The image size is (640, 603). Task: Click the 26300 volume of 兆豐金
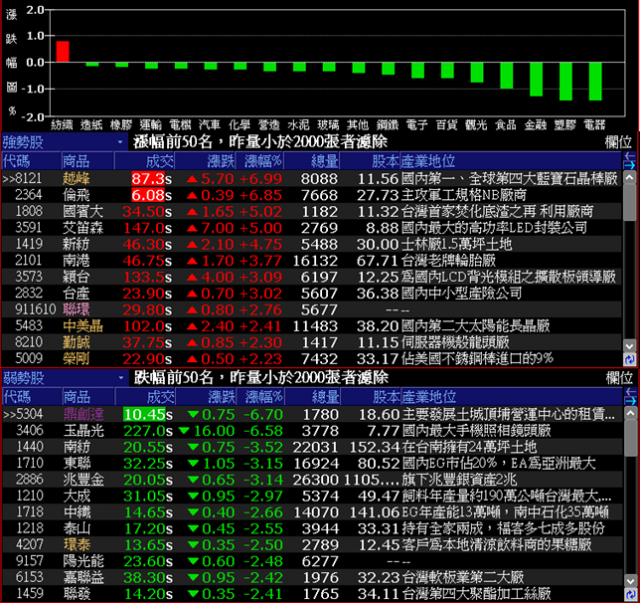tap(316, 480)
